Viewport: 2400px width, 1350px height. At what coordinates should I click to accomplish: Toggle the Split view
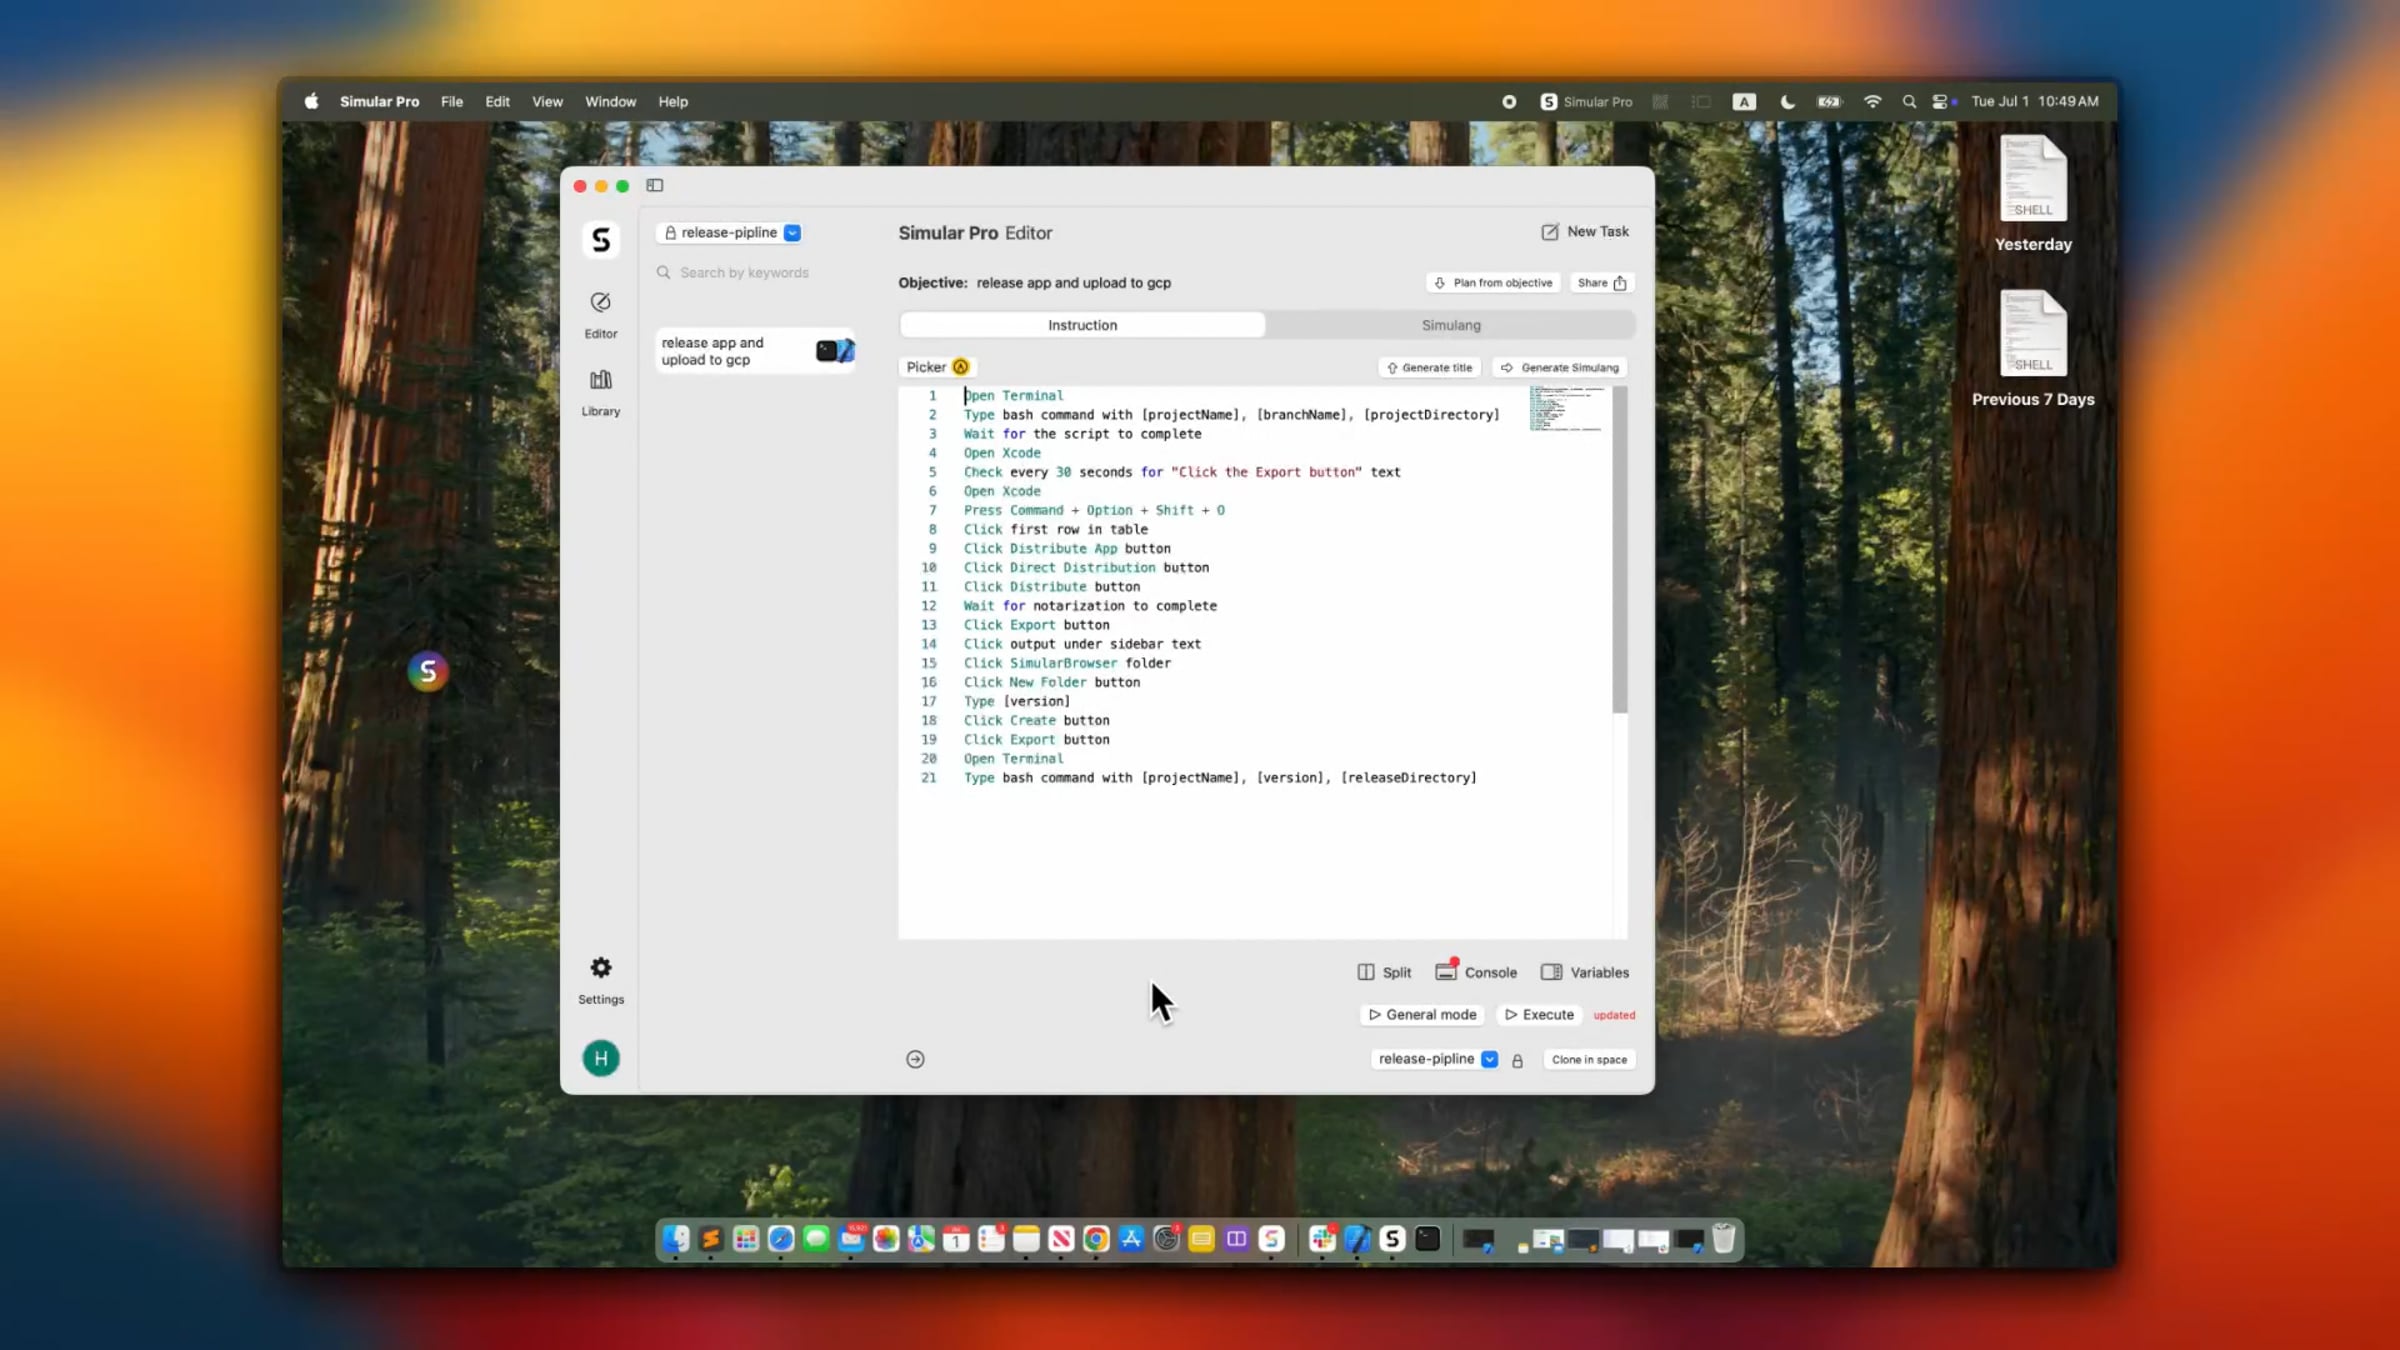pyautogui.click(x=1384, y=972)
